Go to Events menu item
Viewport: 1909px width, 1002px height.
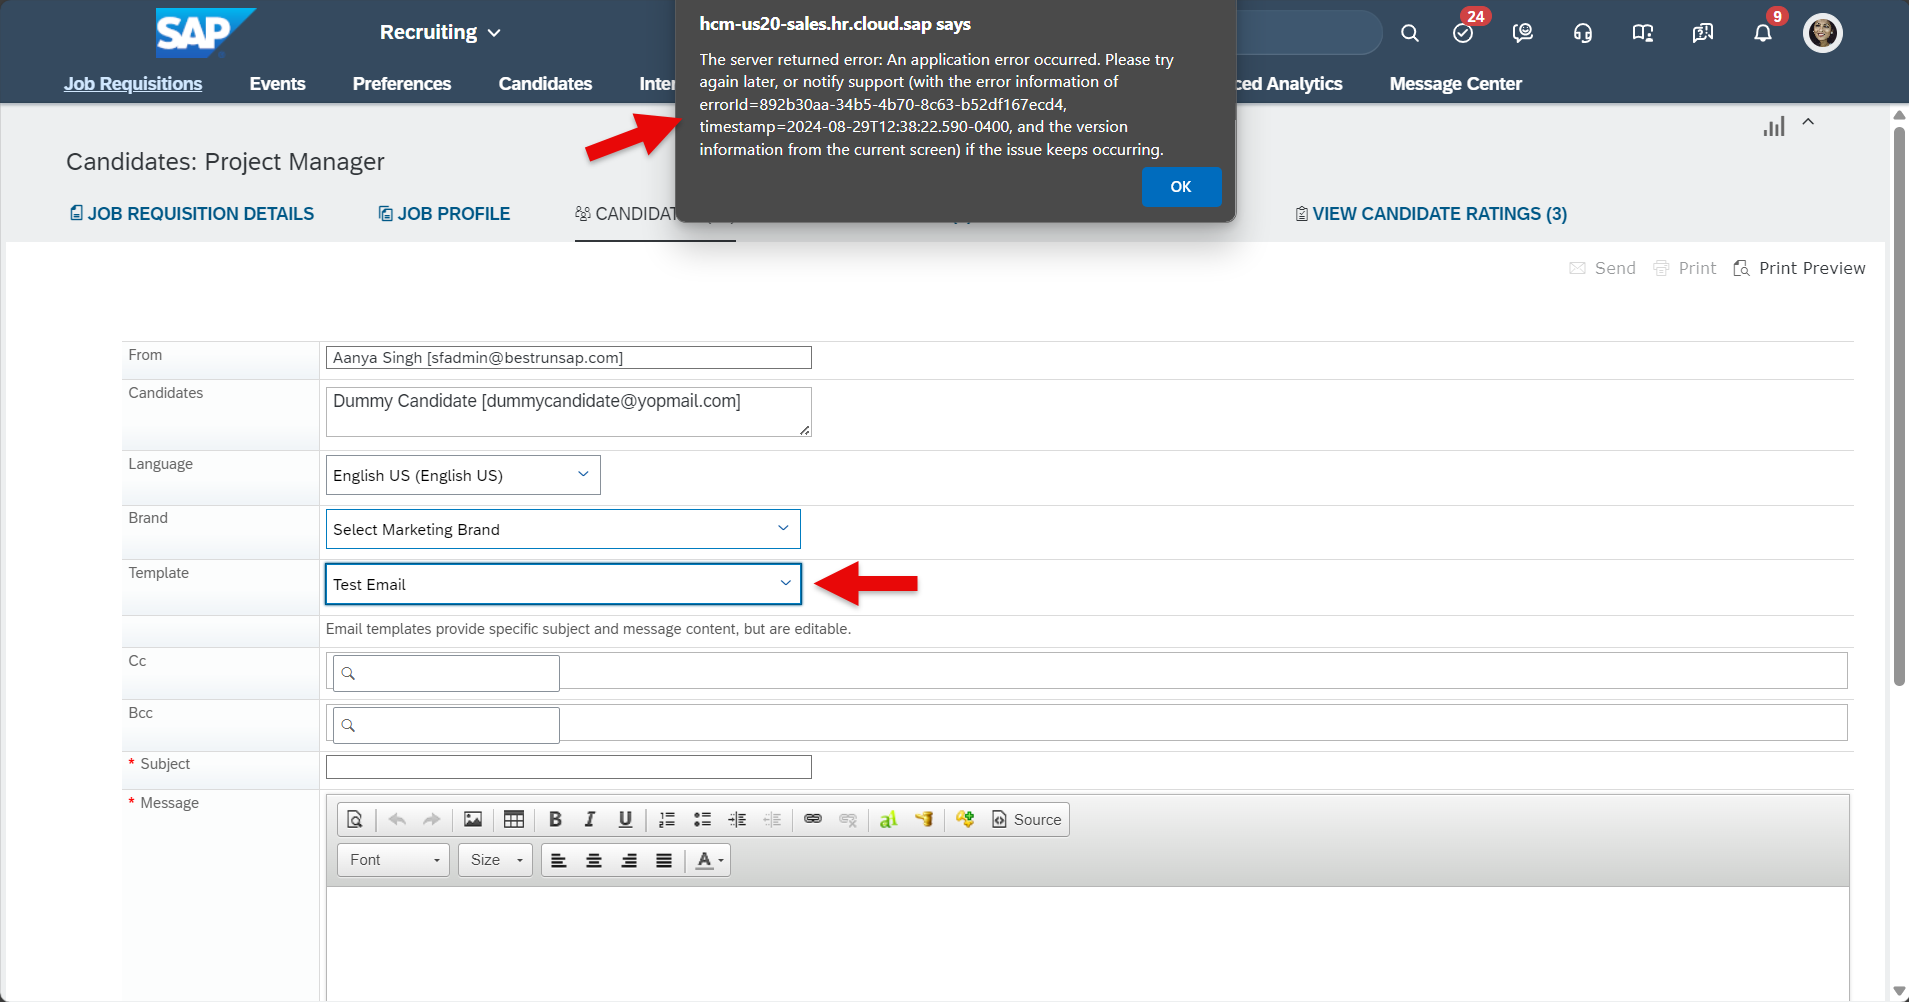pyautogui.click(x=277, y=84)
